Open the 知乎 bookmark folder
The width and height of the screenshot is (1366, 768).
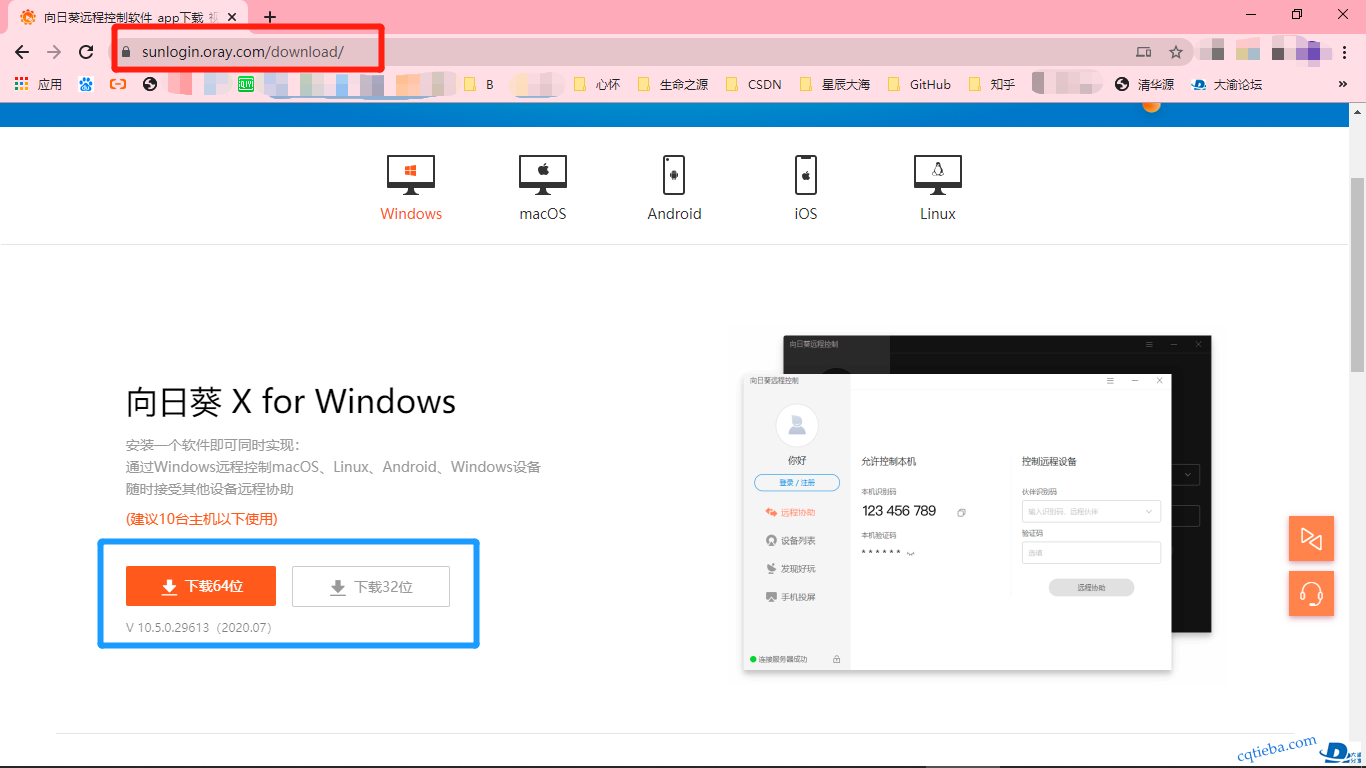pos(992,85)
